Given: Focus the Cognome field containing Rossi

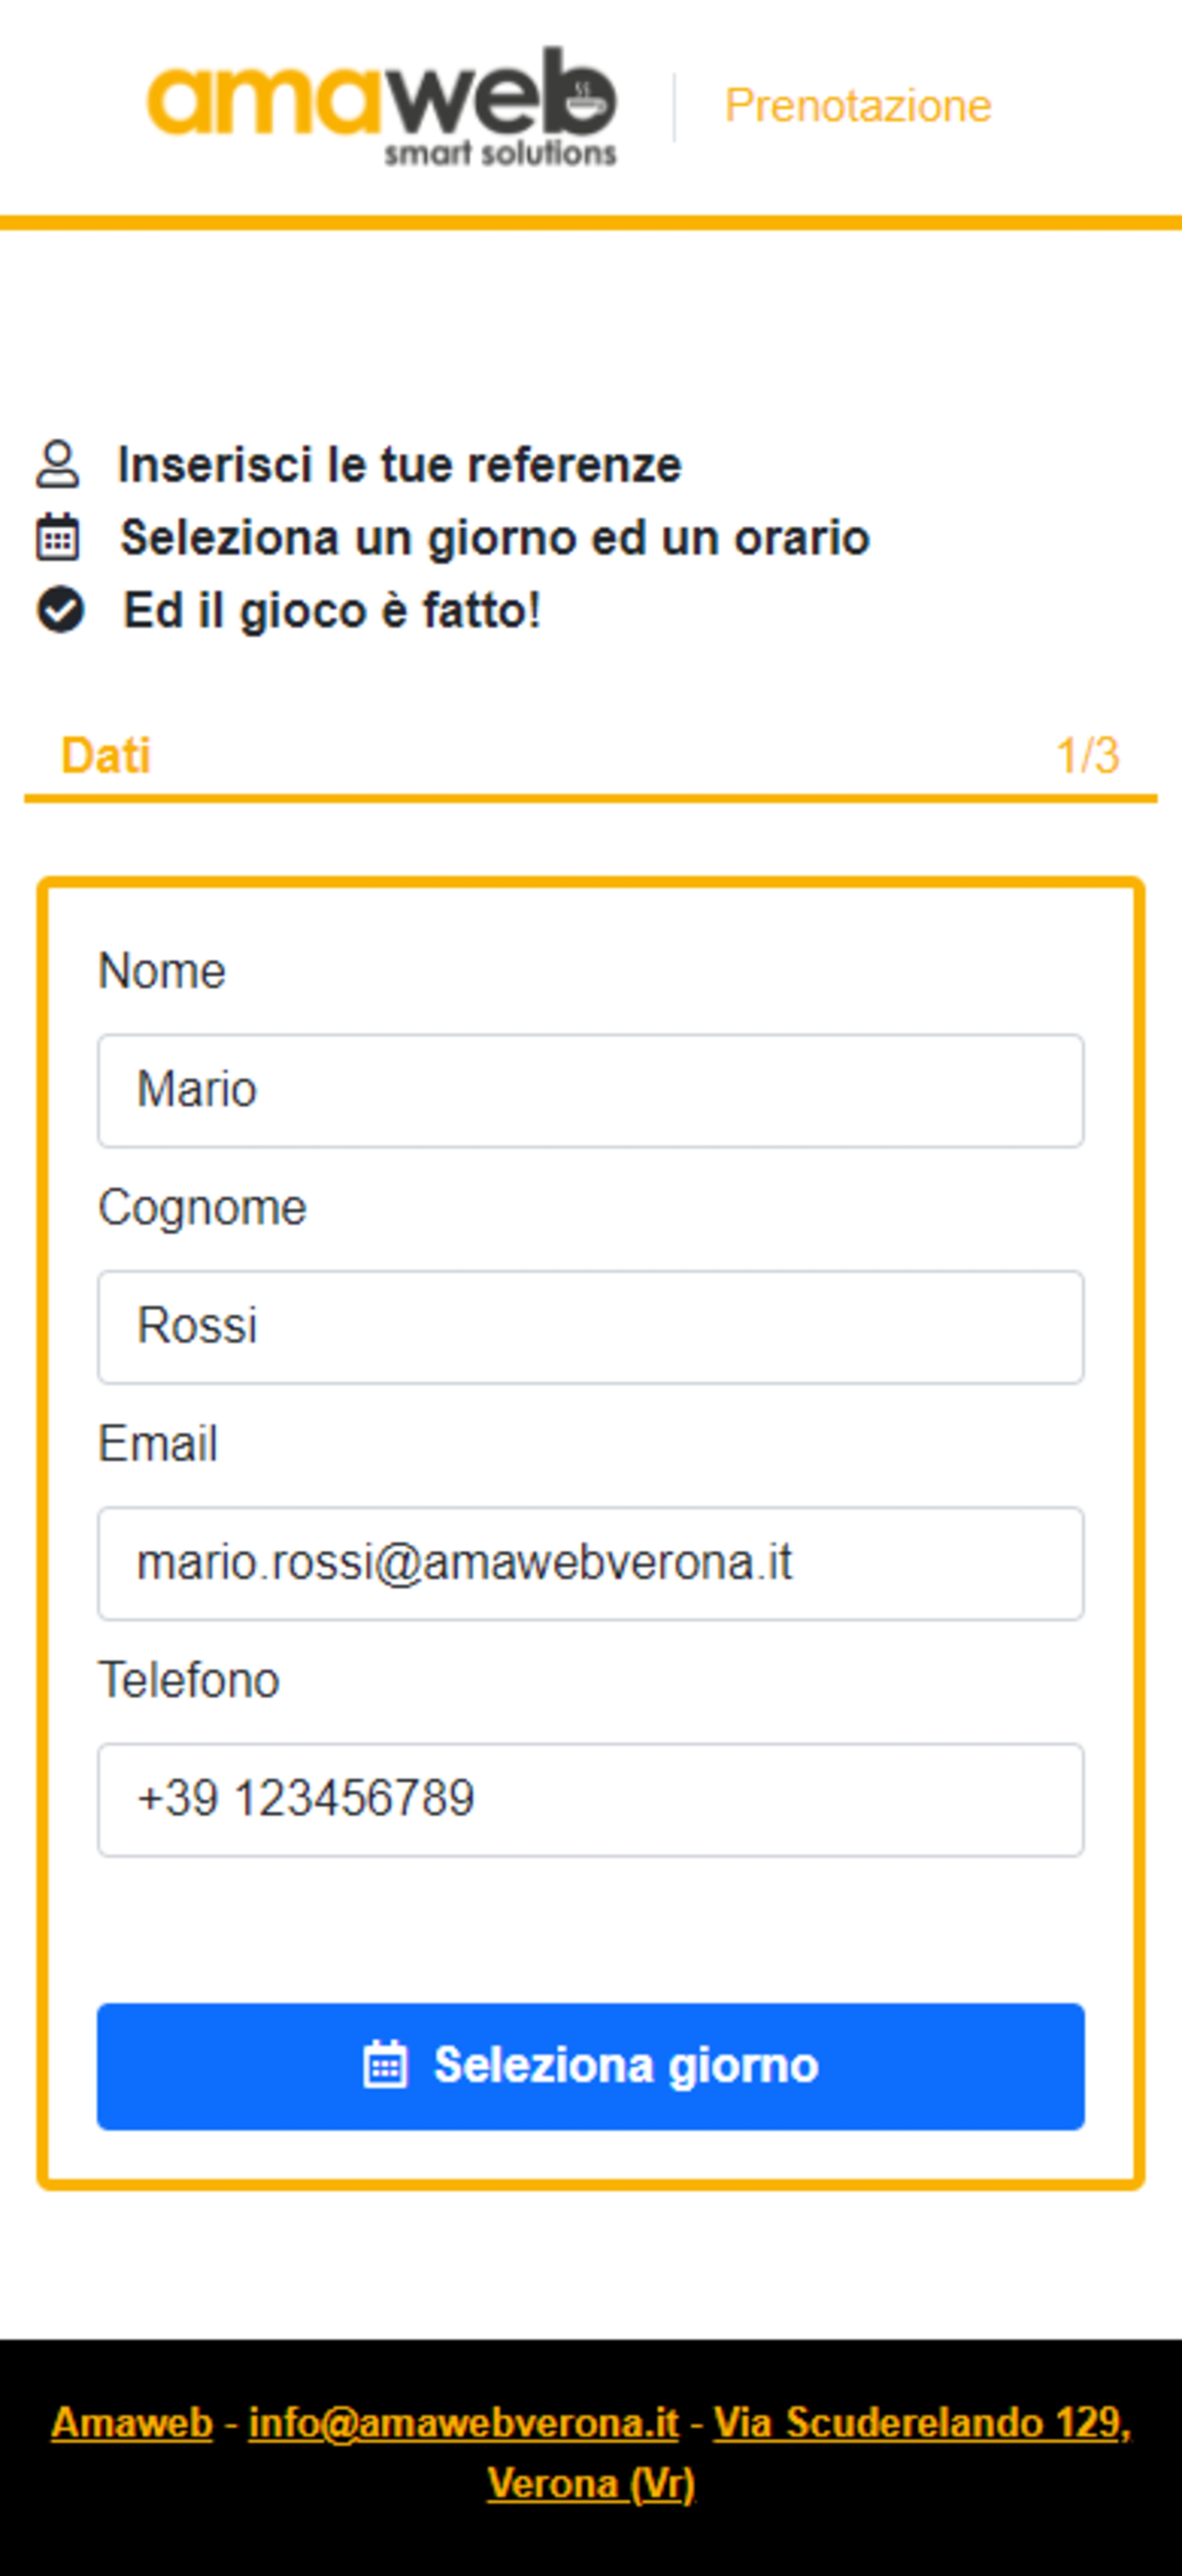Looking at the screenshot, I should 590,1327.
